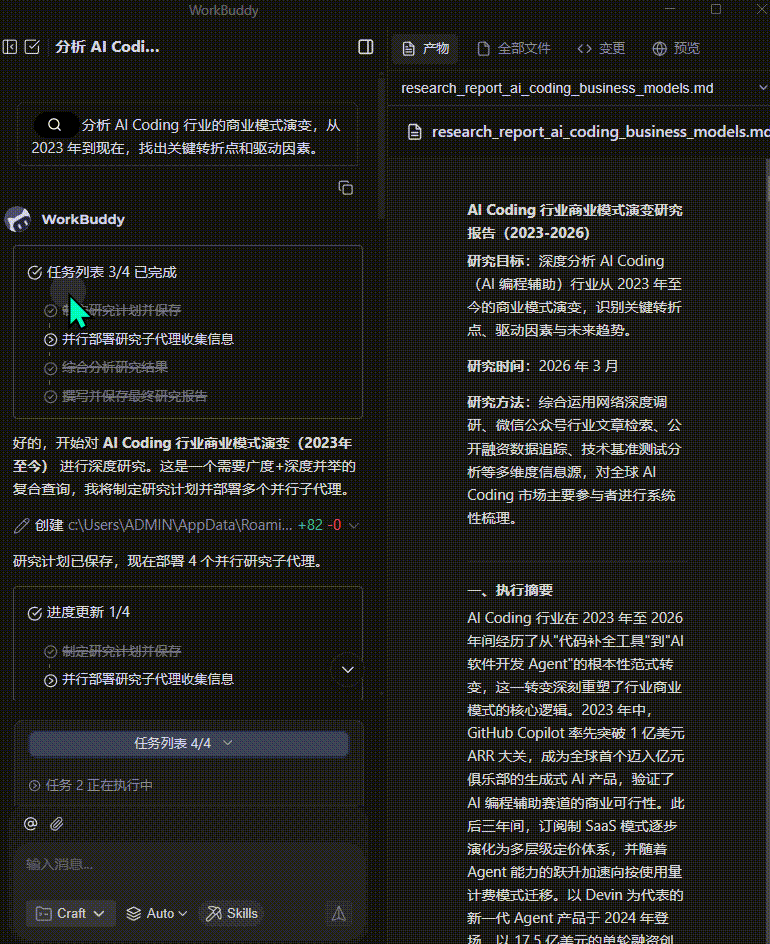Insert a mention with the @ icon
770x944 pixels.
[31, 824]
